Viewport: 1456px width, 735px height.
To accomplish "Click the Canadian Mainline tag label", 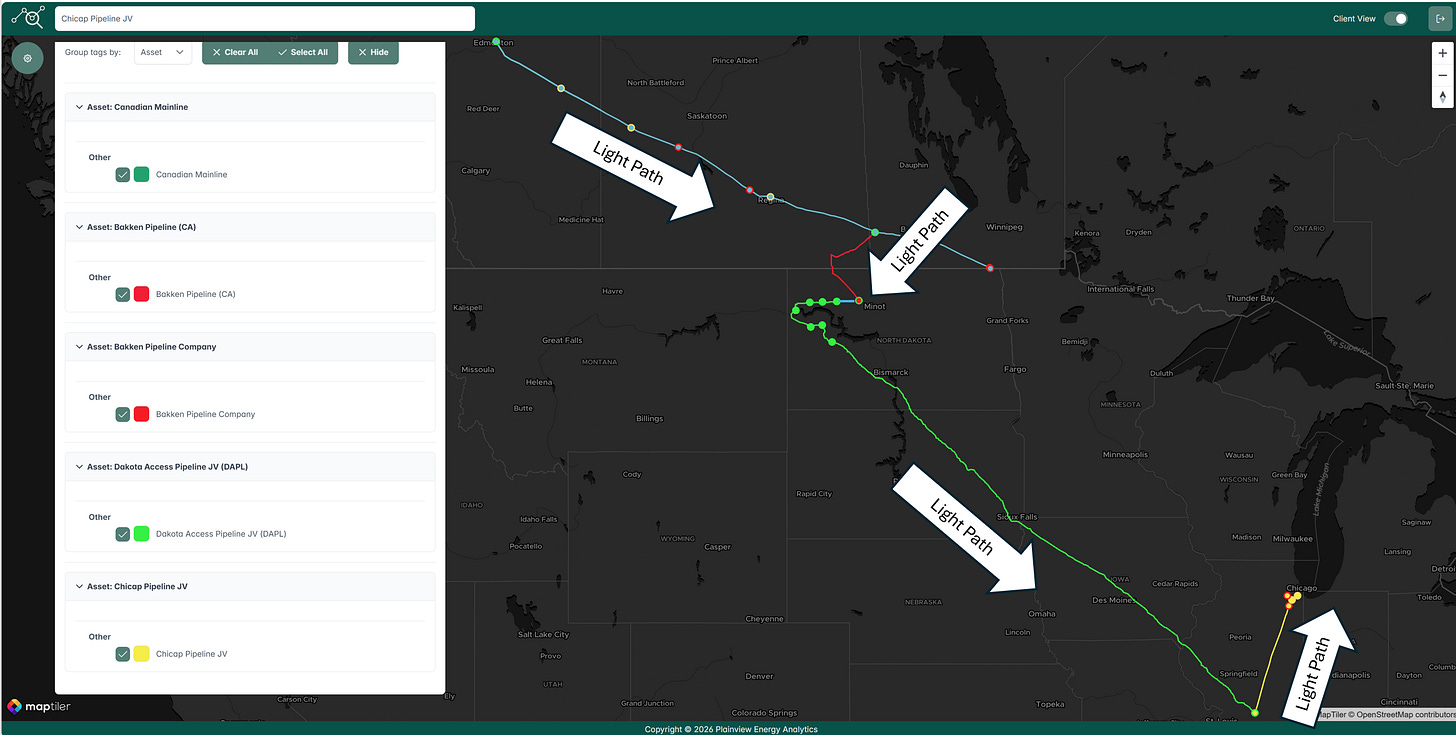I will point(192,174).
